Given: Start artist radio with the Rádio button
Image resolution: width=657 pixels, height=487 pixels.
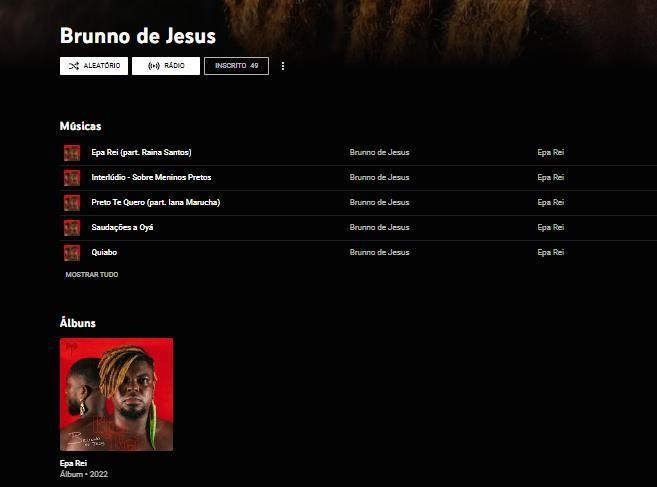Looking at the screenshot, I should [166, 66].
